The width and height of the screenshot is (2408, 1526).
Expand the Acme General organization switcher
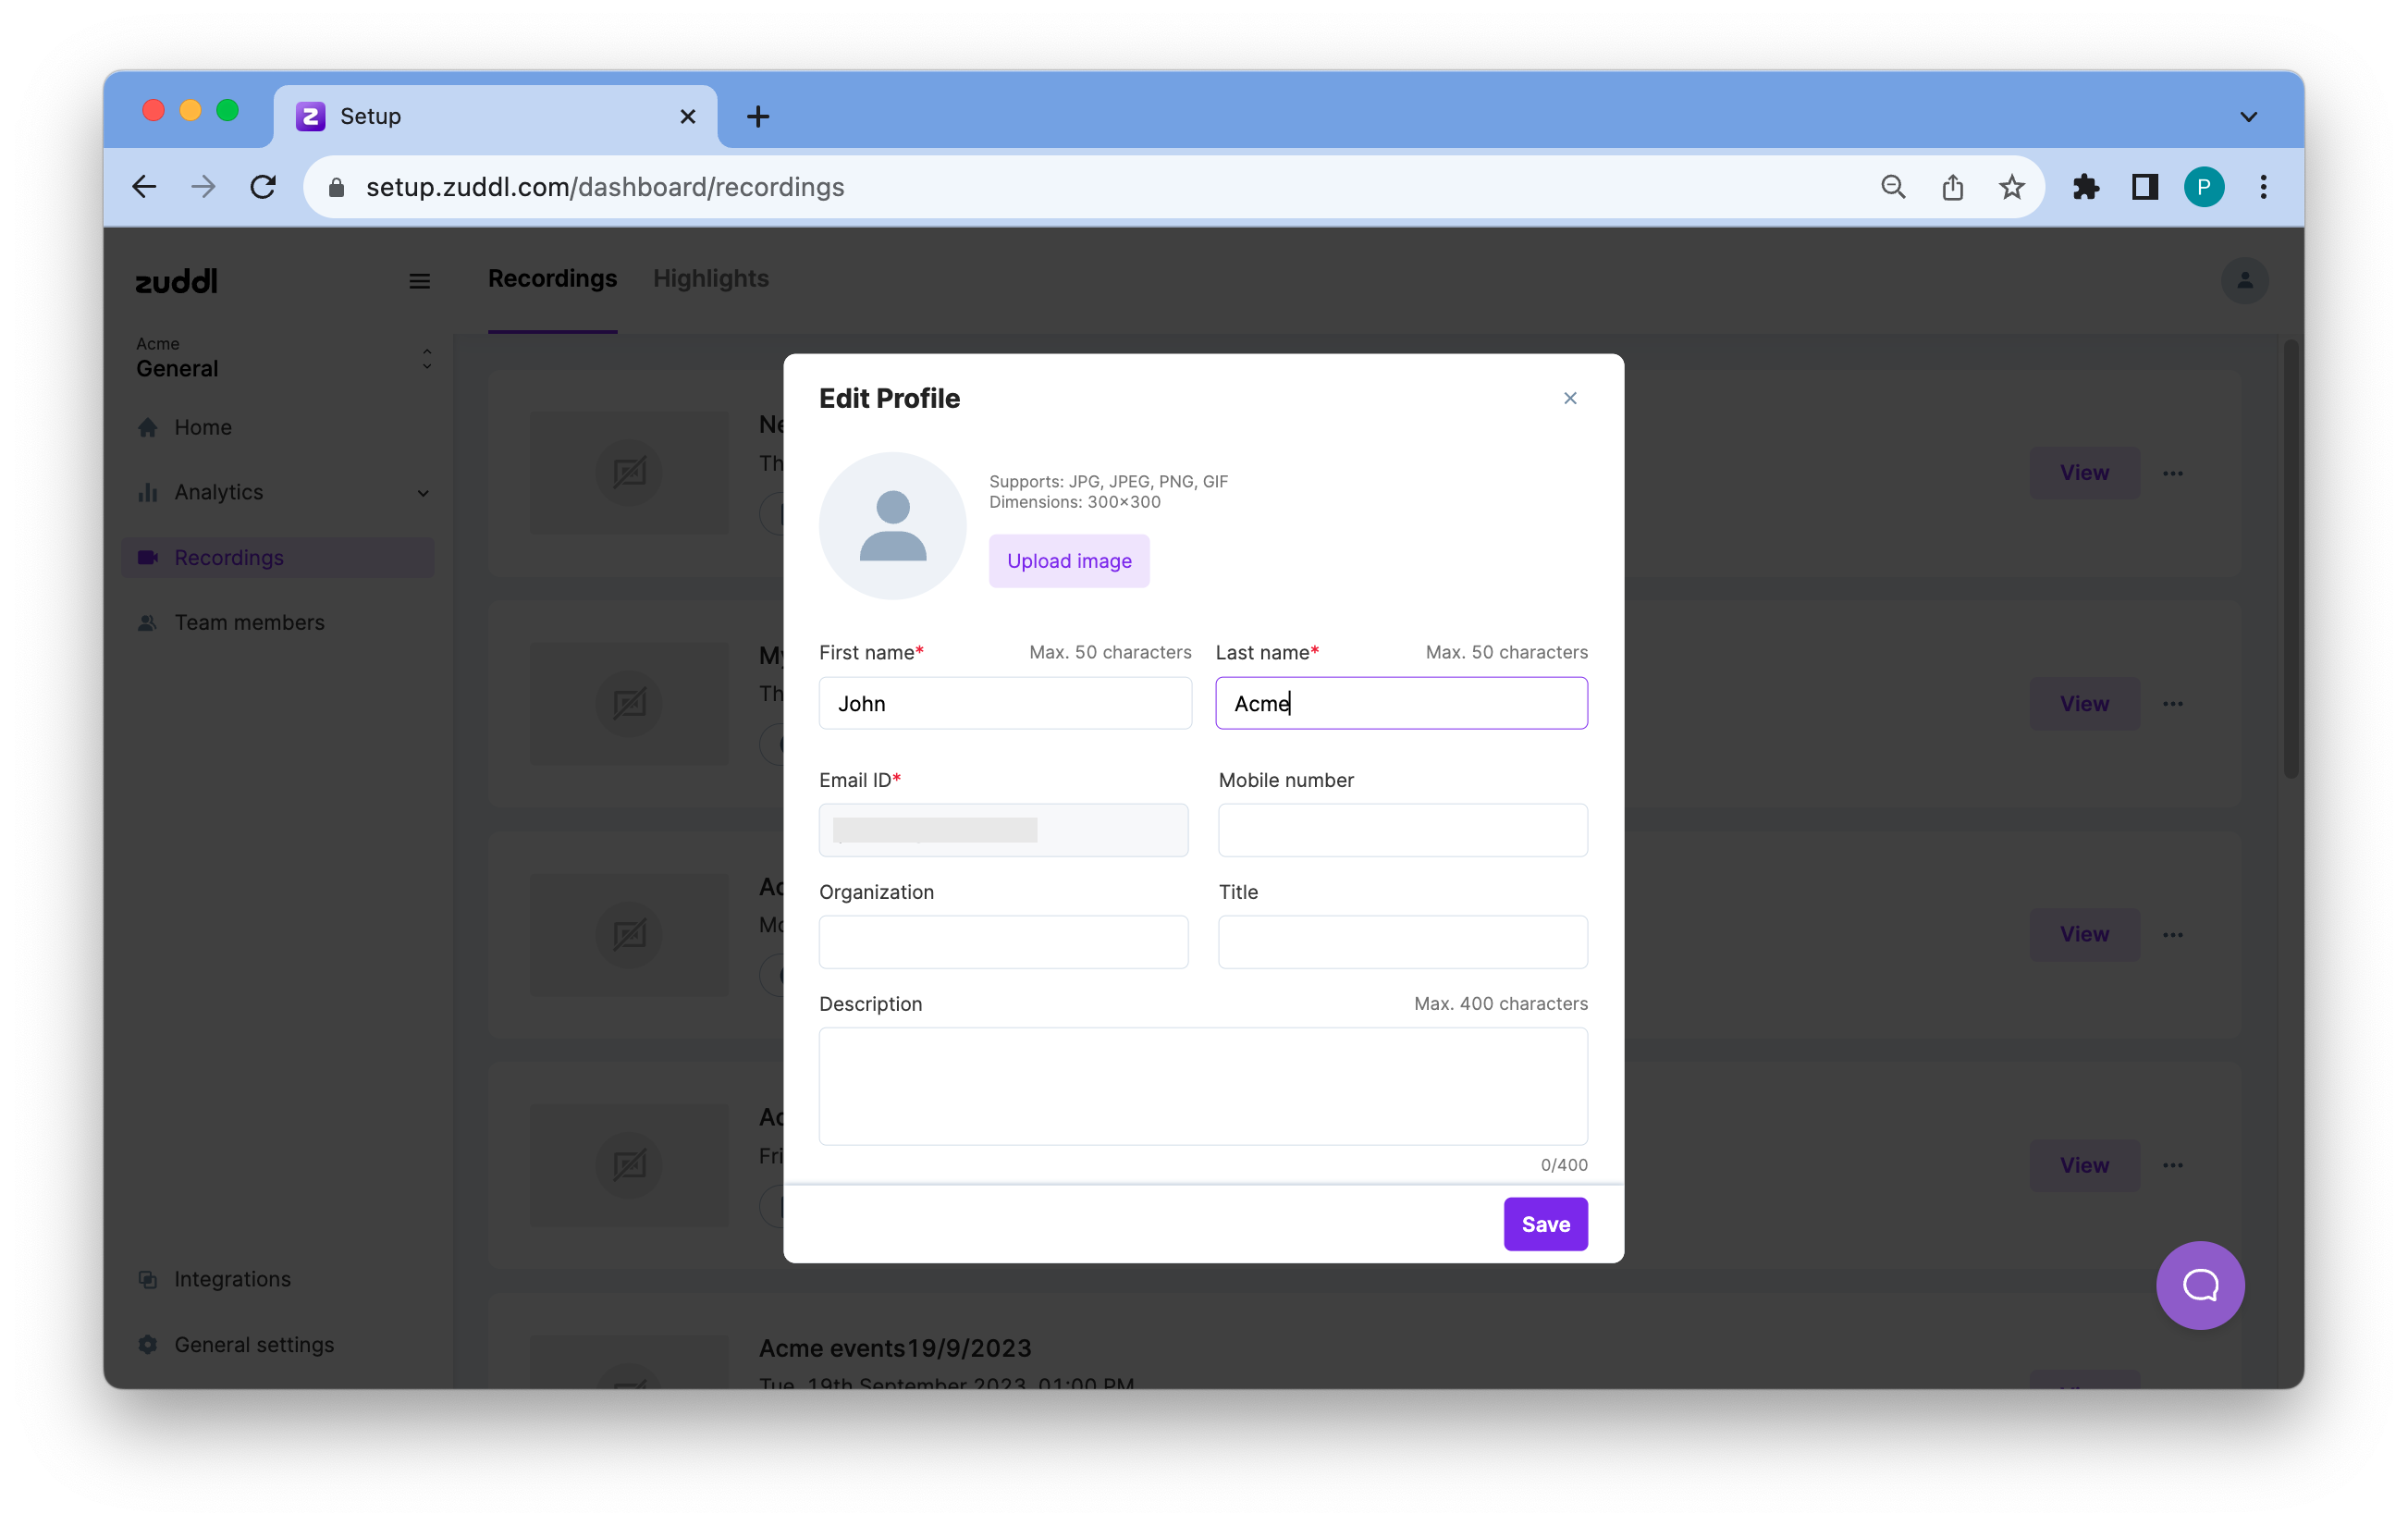tap(427, 358)
